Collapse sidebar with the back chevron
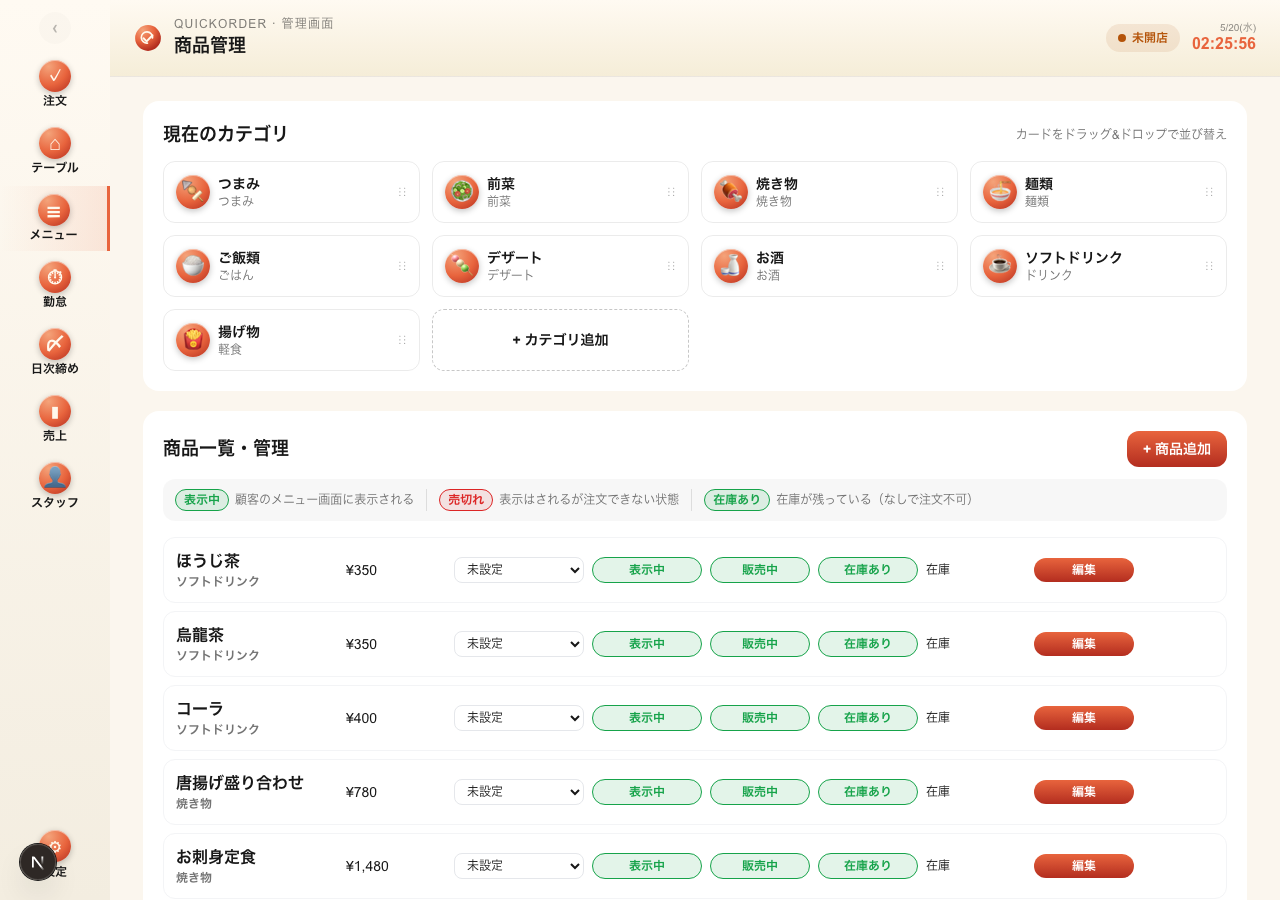Image resolution: width=1280 pixels, height=900 pixels. click(x=55, y=28)
